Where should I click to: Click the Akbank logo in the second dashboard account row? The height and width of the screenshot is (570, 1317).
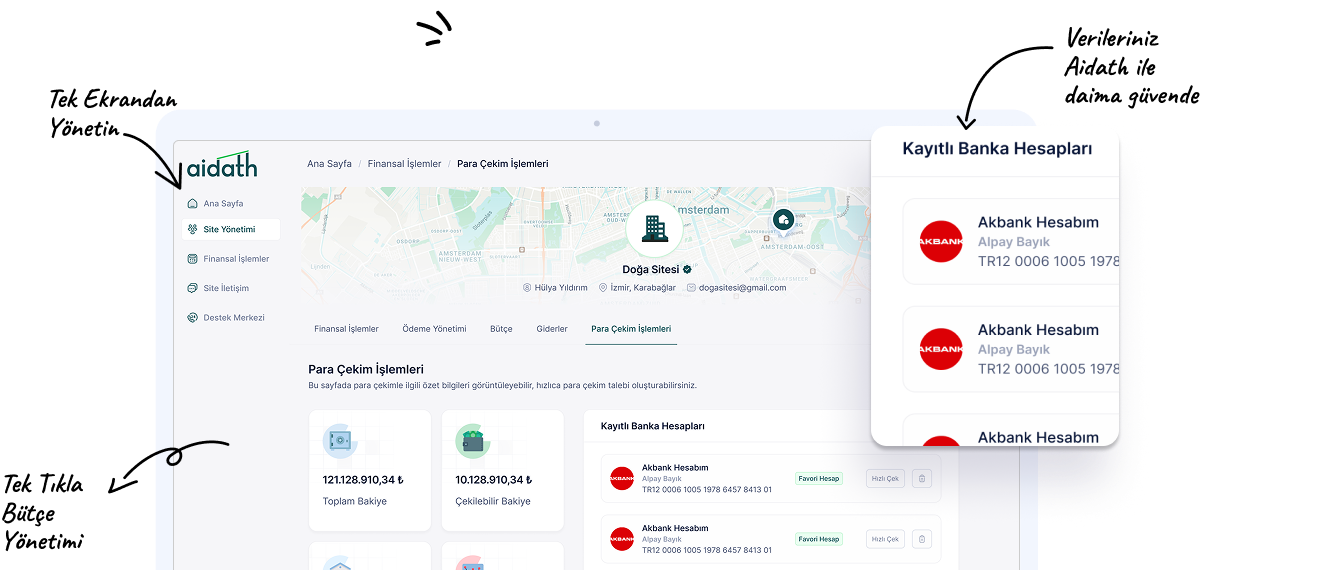tap(622, 539)
